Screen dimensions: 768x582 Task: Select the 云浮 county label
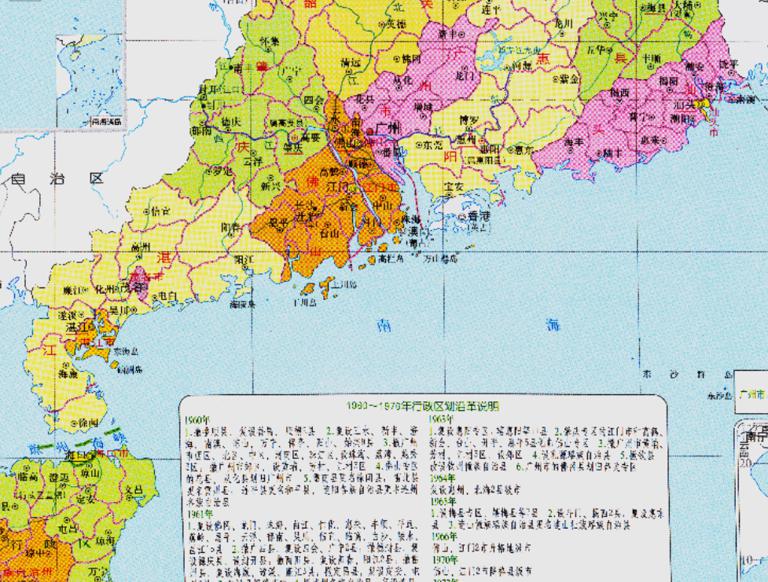tap(252, 162)
